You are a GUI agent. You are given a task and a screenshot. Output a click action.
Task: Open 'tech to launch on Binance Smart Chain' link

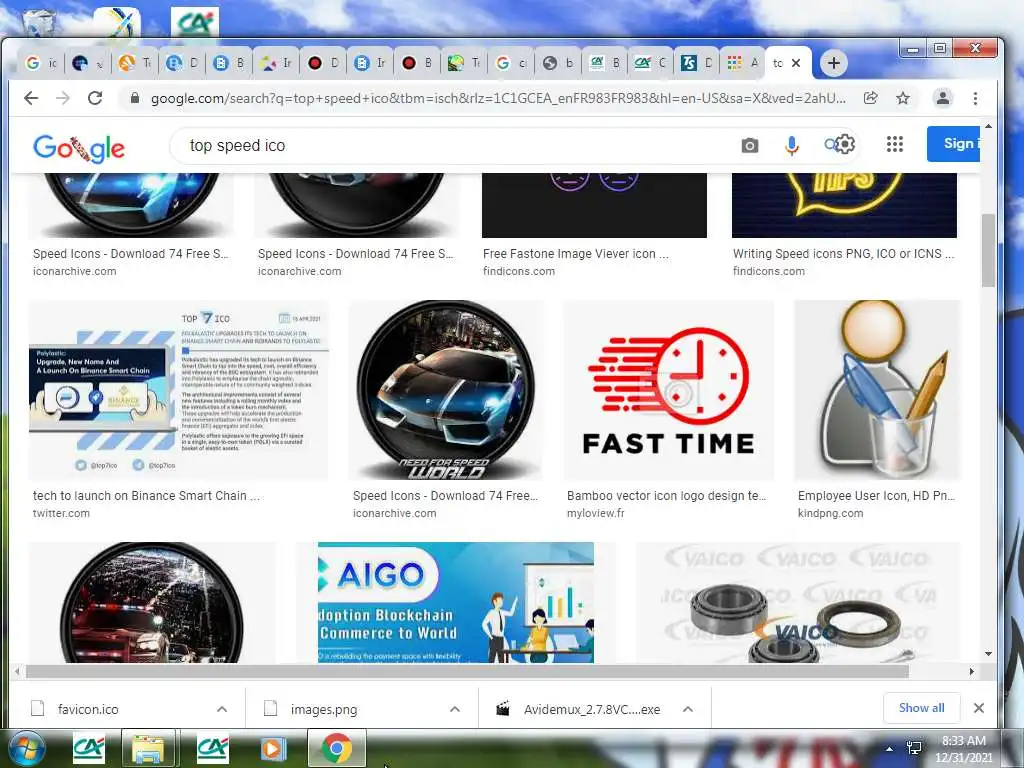pyautogui.click(x=146, y=496)
